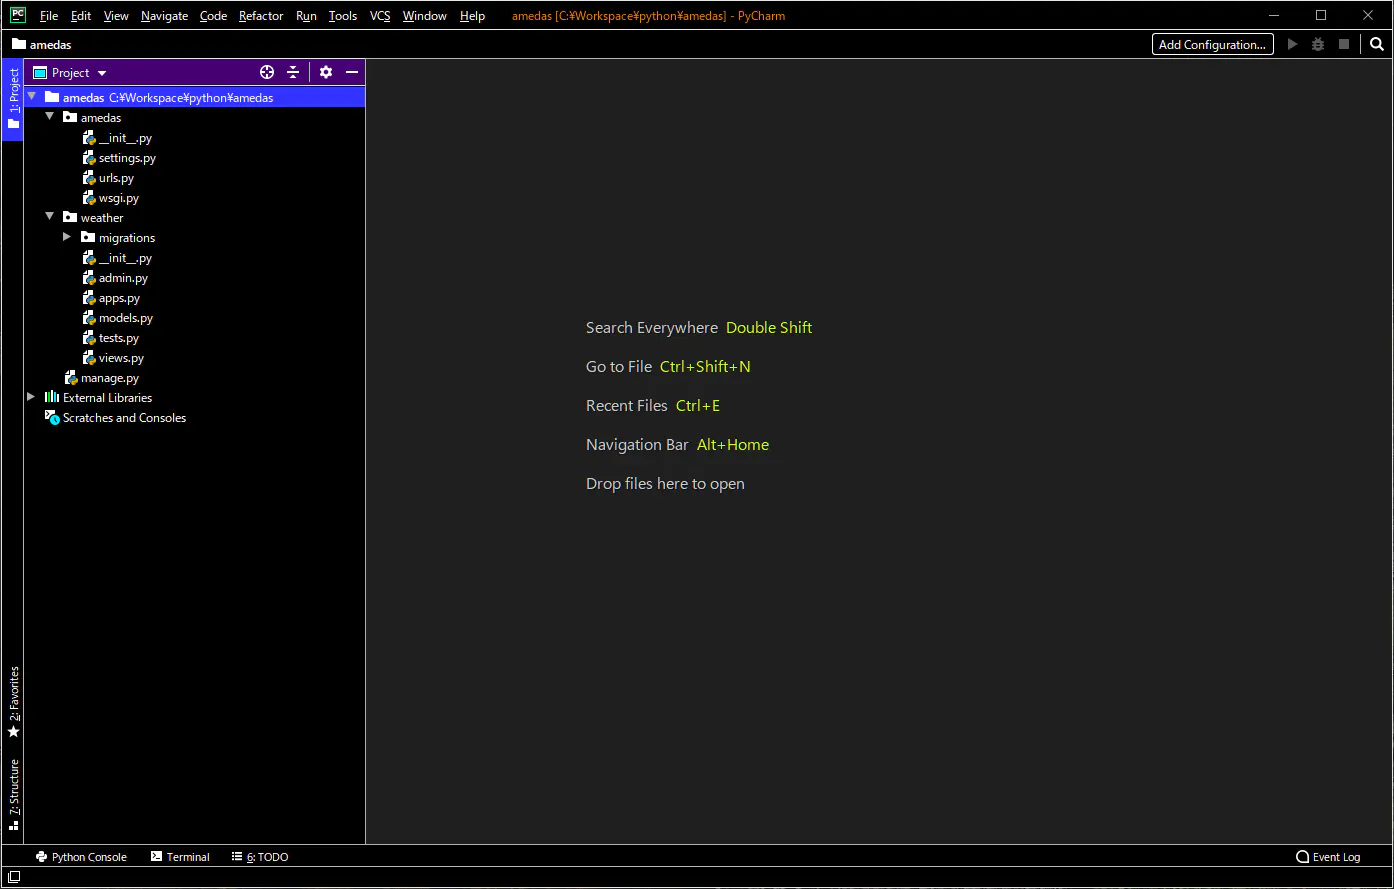Click the wsgi.py file icon
The height and width of the screenshot is (889, 1394).
point(89,198)
